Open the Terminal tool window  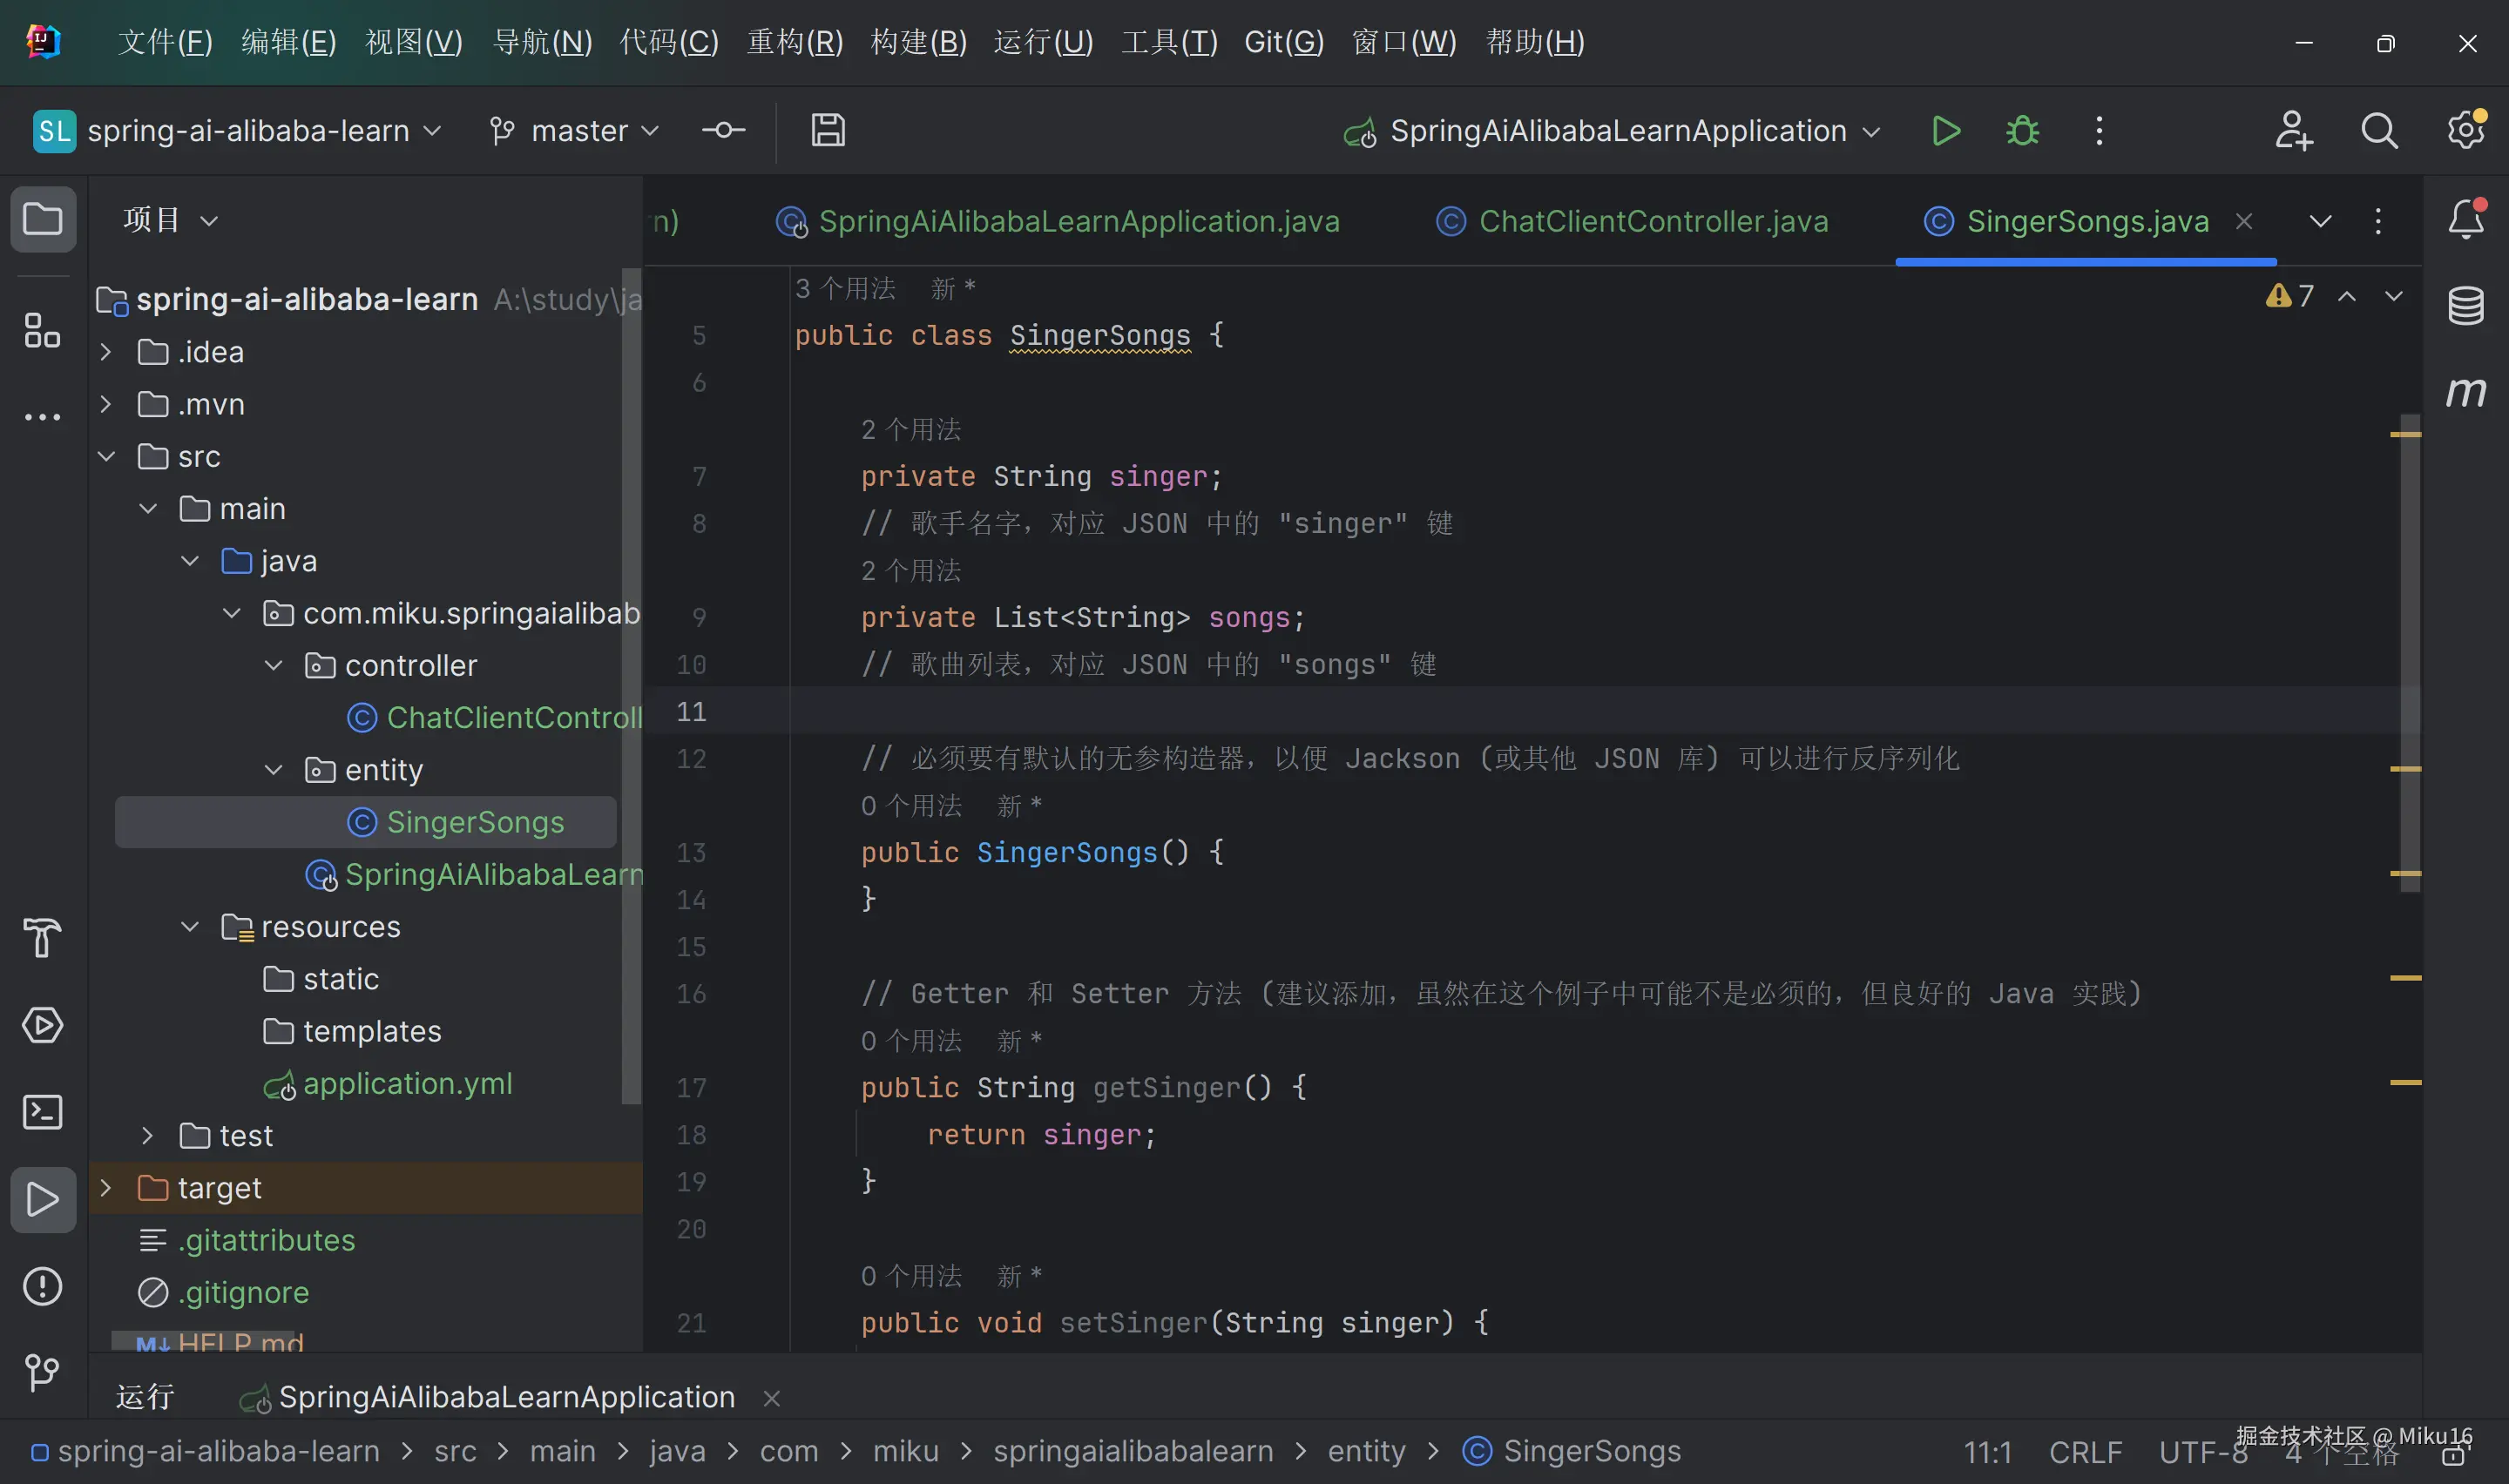[42, 1112]
